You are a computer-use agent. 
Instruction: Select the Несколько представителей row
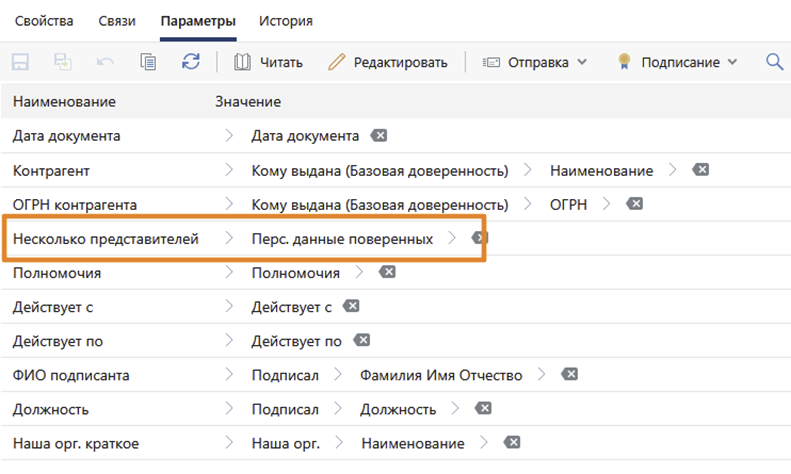pos(106,238)
